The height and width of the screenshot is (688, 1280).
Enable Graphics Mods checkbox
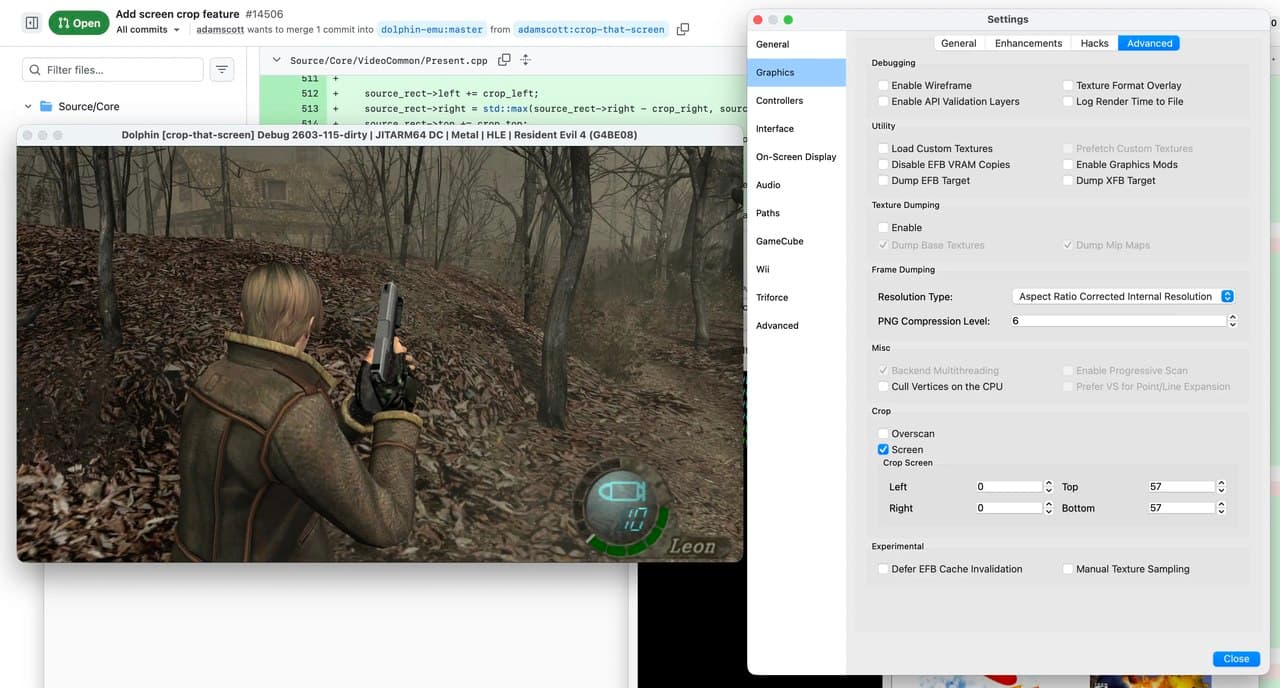click(1067, 165)
